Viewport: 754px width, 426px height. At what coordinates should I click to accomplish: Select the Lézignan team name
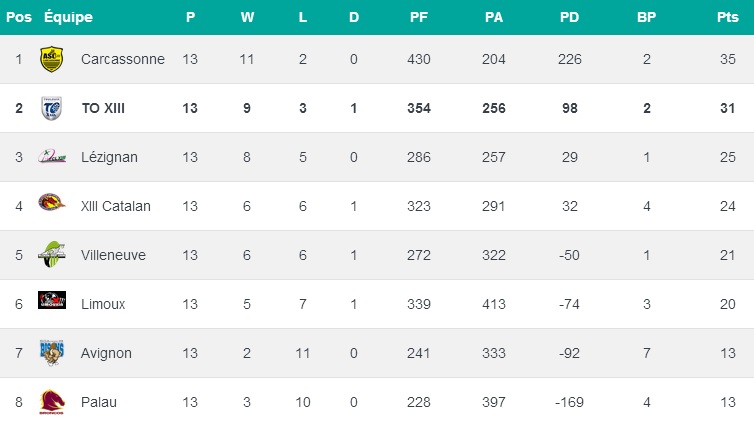[109, 157]
